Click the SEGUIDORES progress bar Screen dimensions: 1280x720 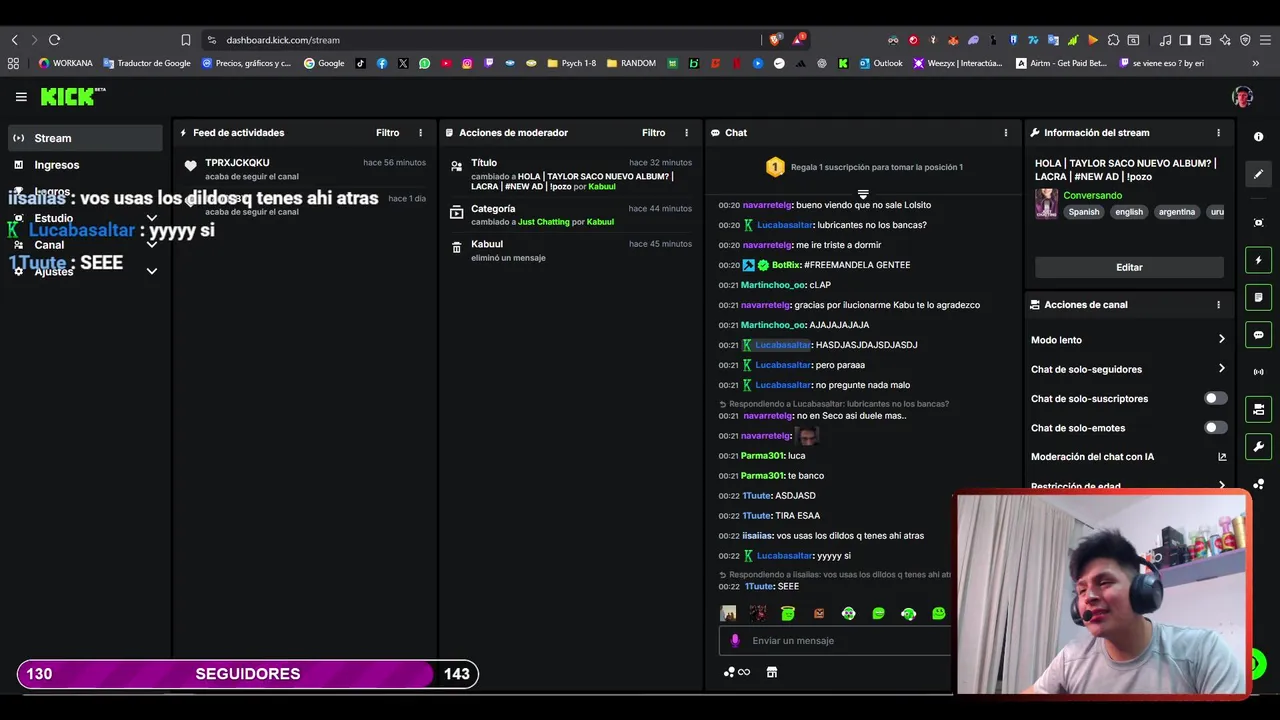coord(248,674)
